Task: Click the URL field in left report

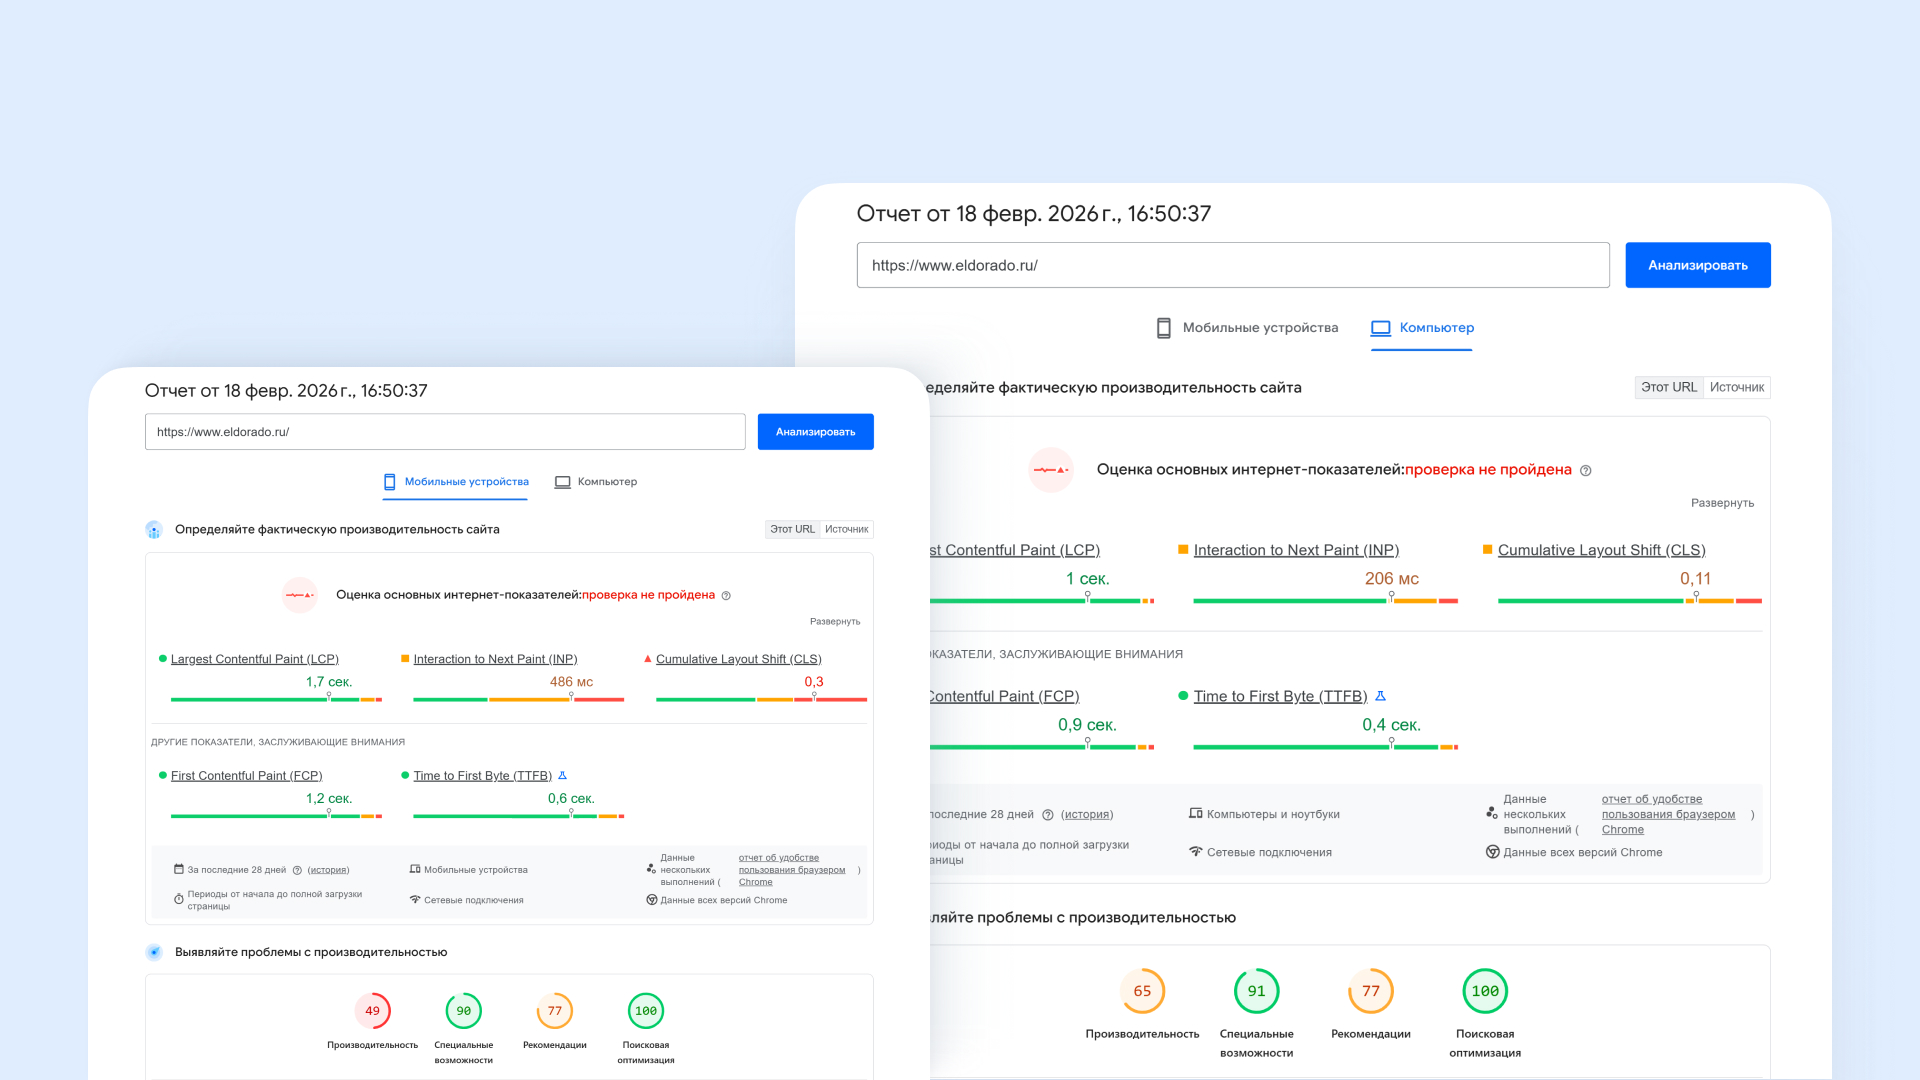Action: (x=445, y=432)
